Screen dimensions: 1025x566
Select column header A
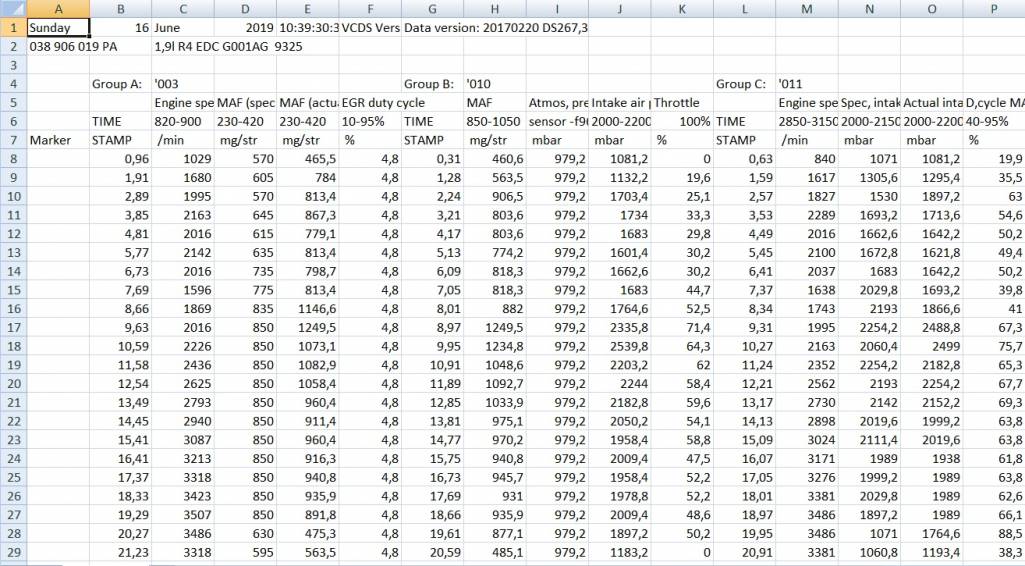pyautogui.click(x=58, y=8)
